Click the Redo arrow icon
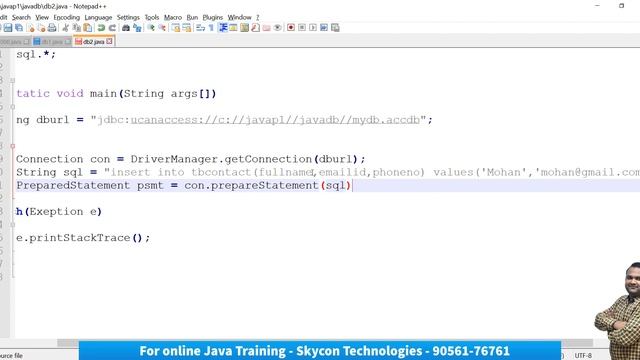 [x=112, y=28]
